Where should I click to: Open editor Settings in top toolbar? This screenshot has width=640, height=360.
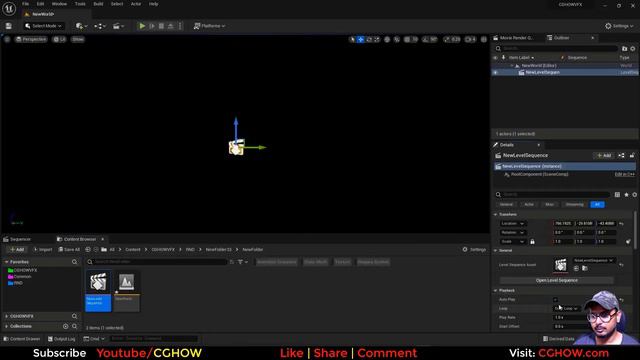click(x=619, y=26)
